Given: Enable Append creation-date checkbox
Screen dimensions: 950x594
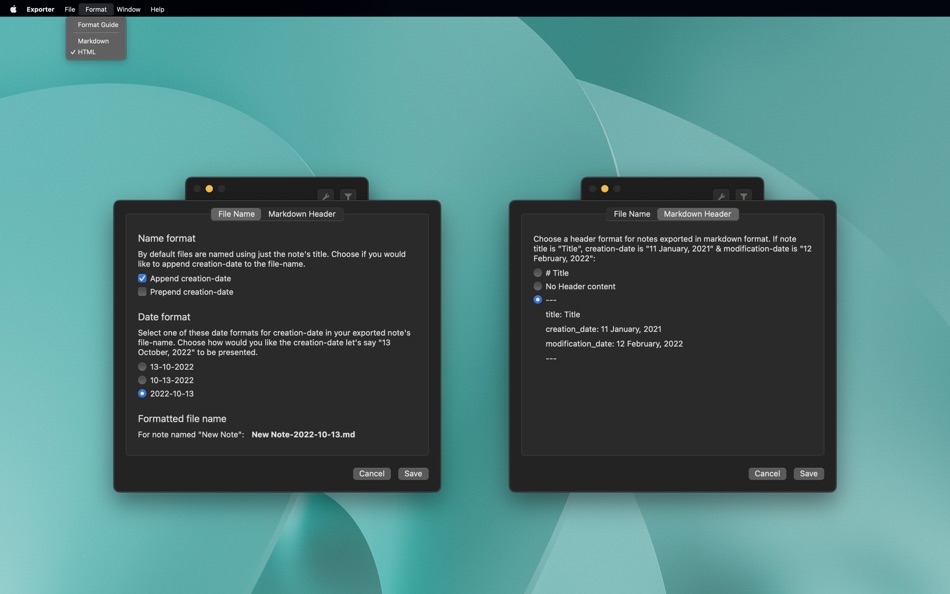Looking at the screenshot, I should click(x=142, y=278).
